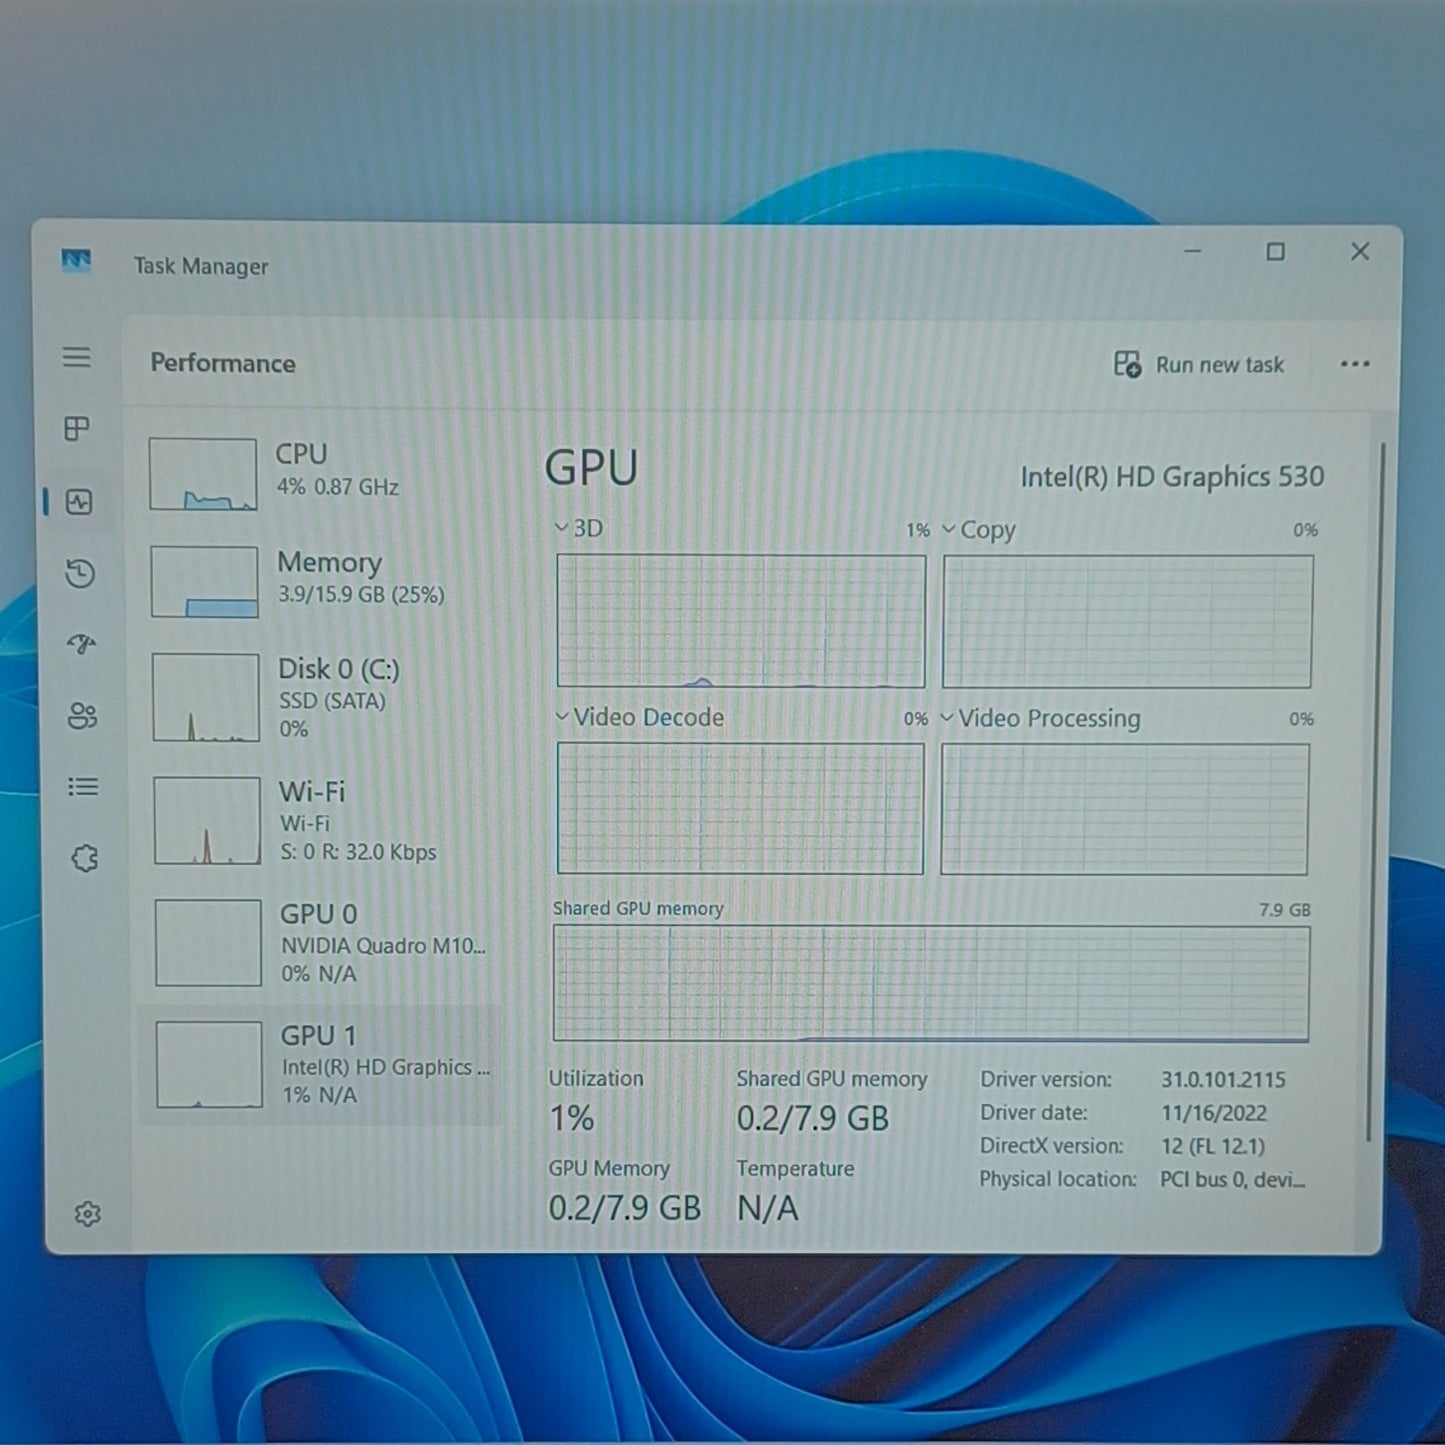Click the Memory usage thumbnail graph
This screenshot has width=1445, height=1445.
click(204, 582)
